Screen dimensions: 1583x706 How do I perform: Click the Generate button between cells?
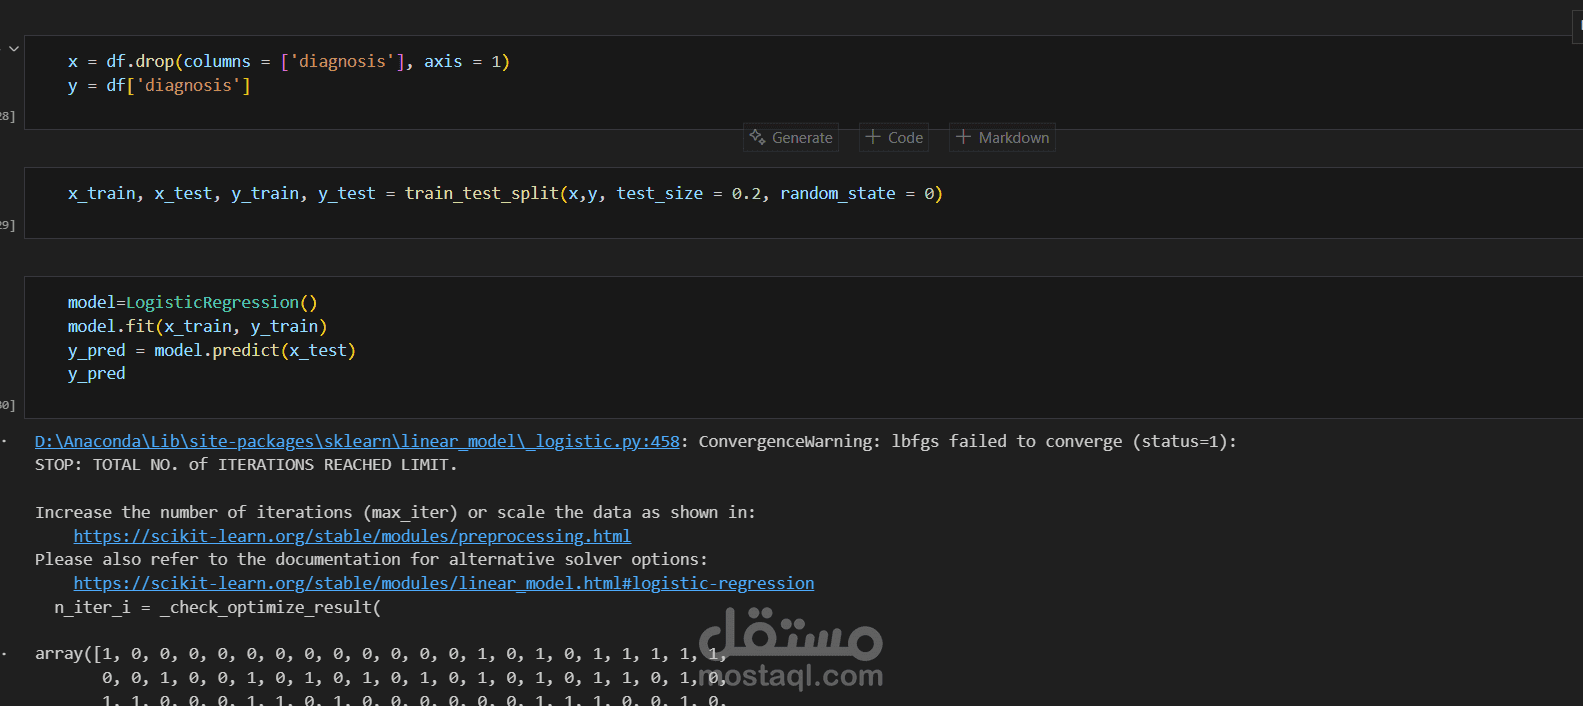pyautogui.click(x=791, y=138)
